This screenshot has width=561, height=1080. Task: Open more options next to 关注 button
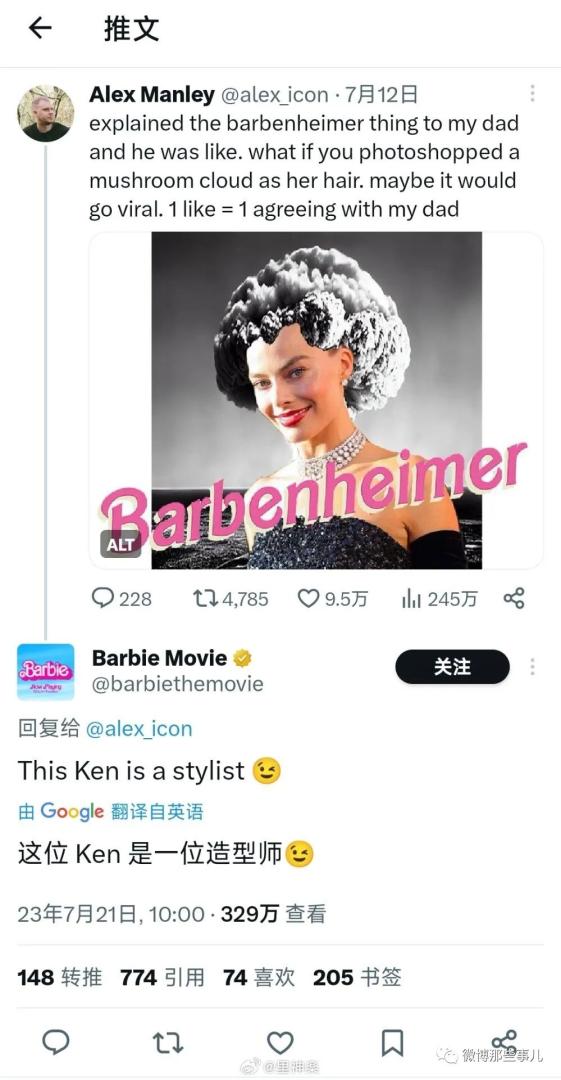pos(532,667)
